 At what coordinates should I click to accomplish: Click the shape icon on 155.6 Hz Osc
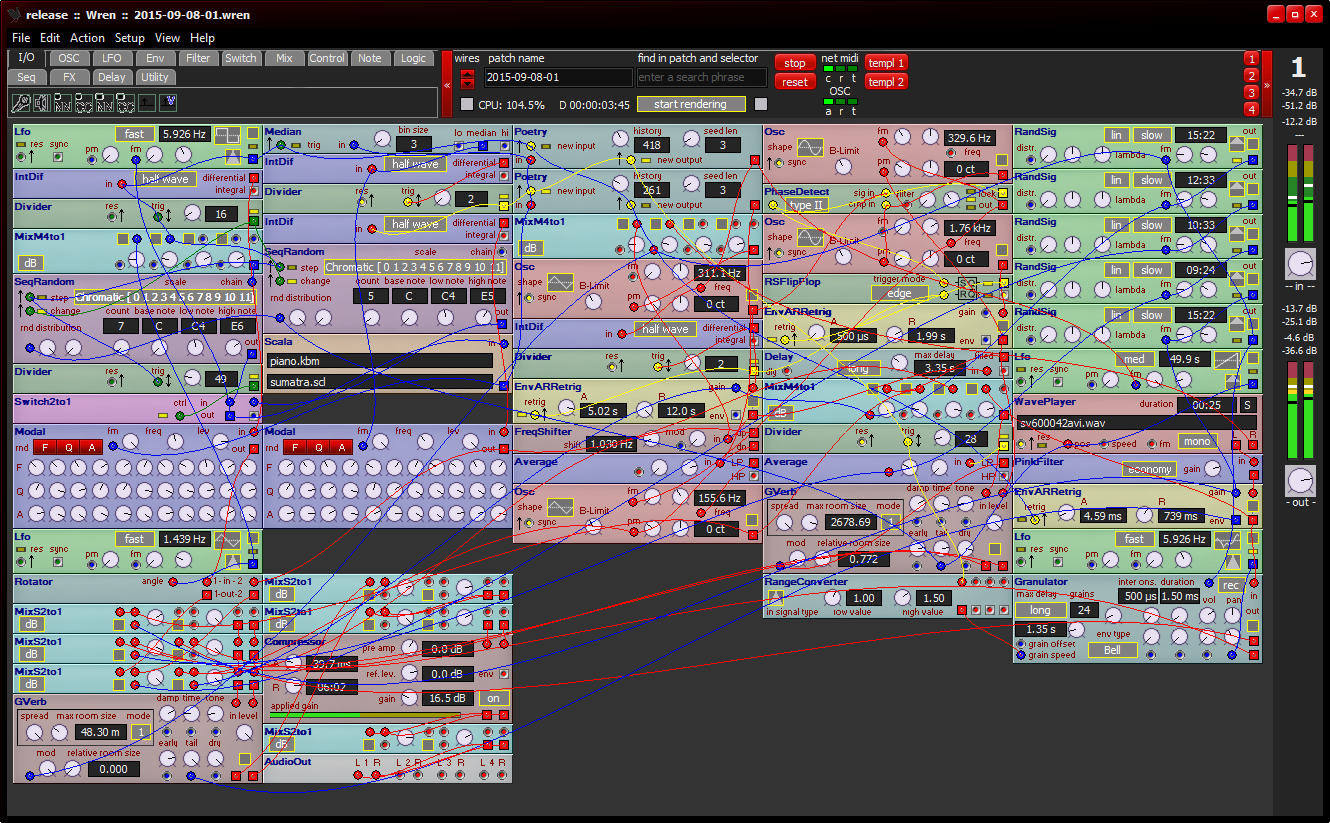560,507
